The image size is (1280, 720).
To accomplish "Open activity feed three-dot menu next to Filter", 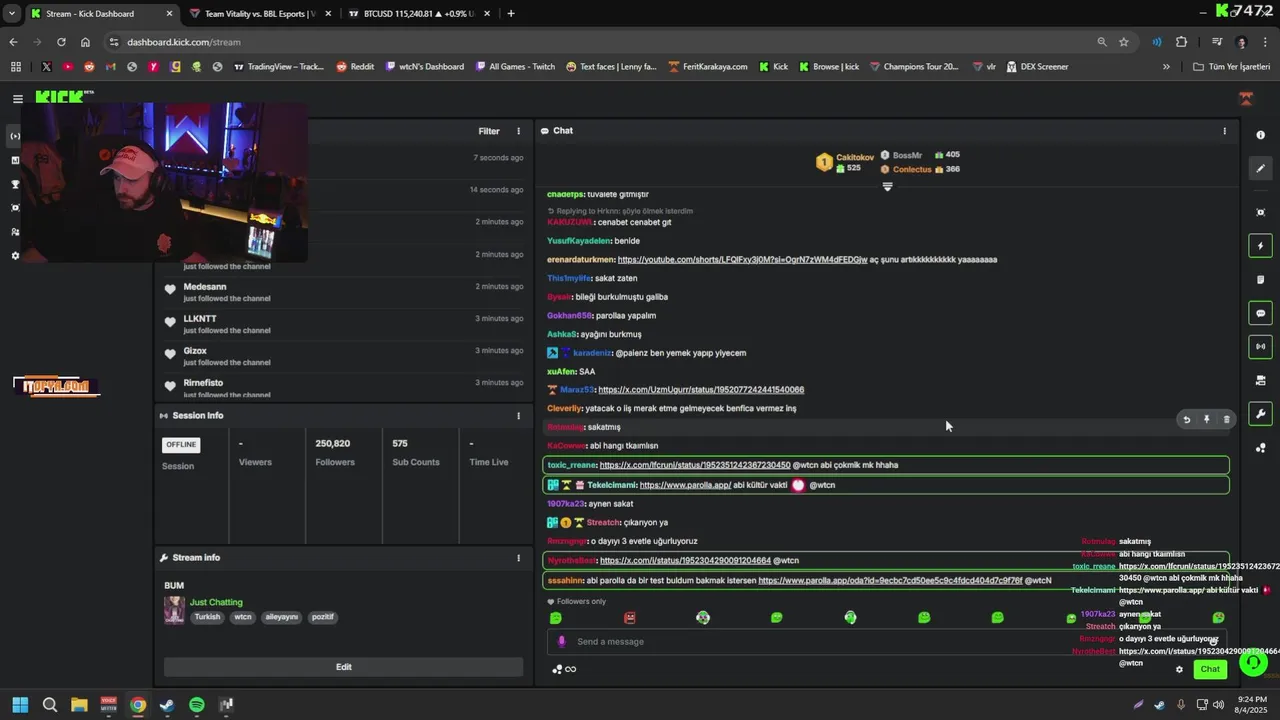I will coord(518,131).
